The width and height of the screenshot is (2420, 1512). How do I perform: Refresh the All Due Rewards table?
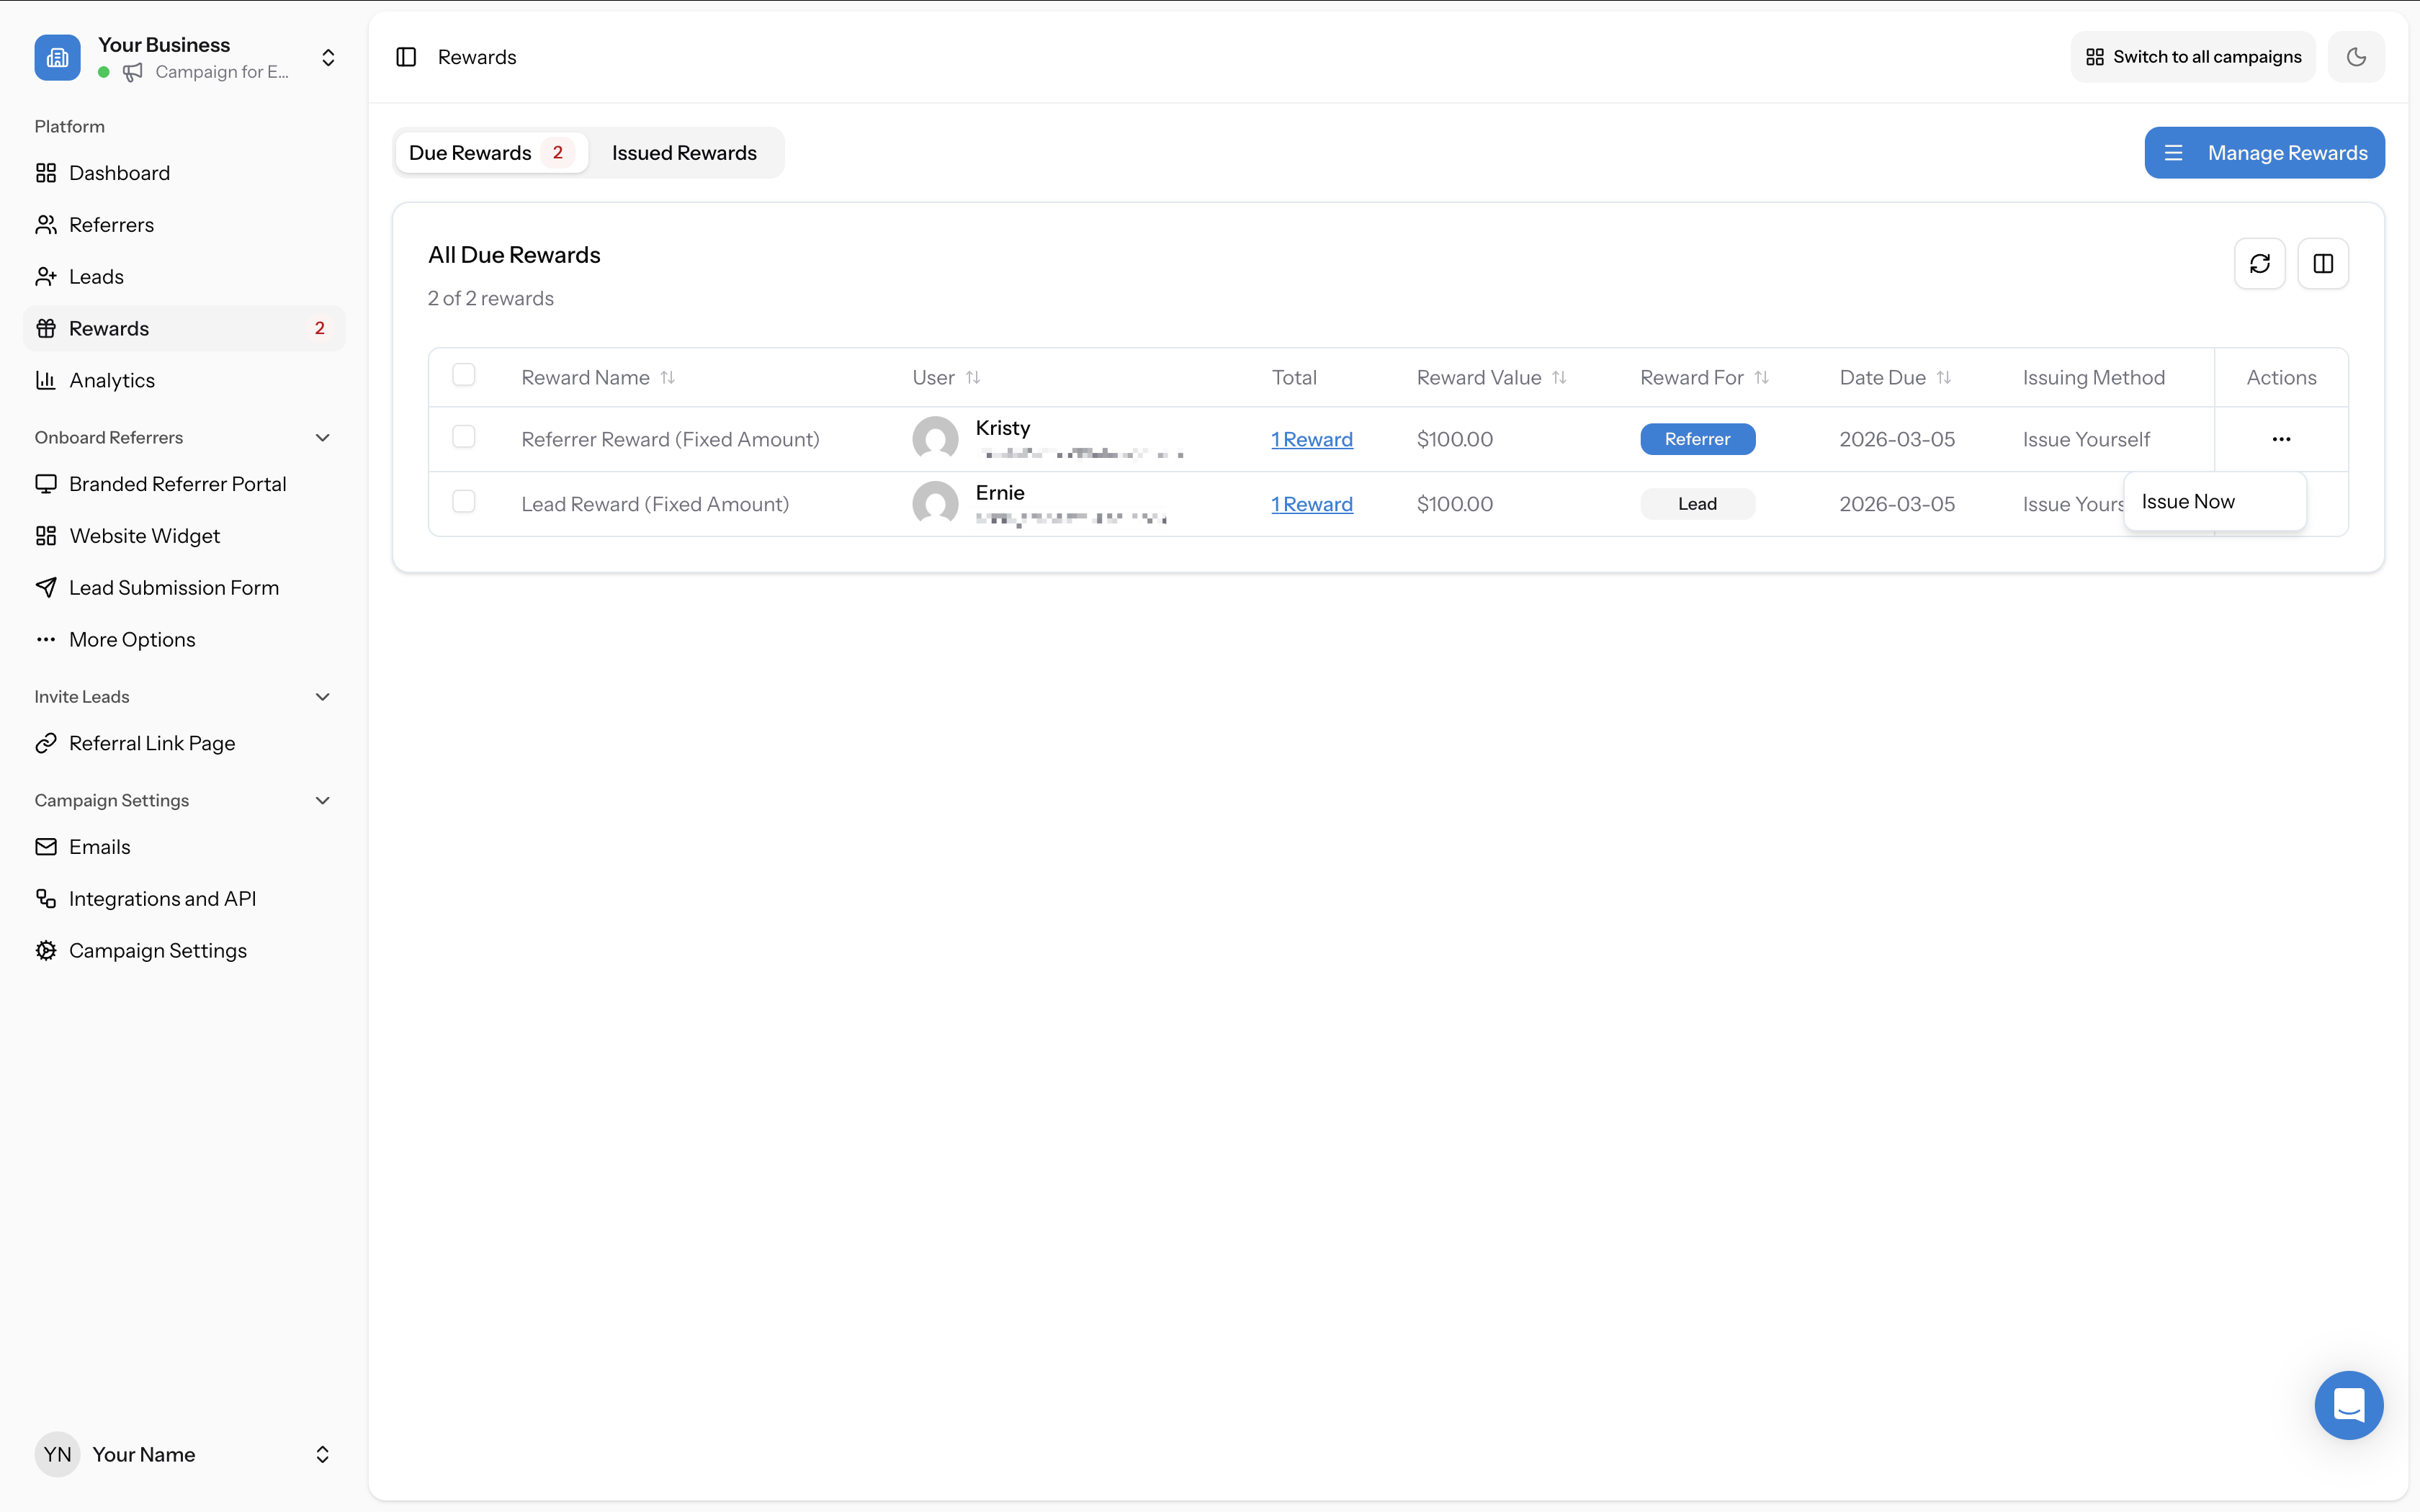click(2261, 263)
